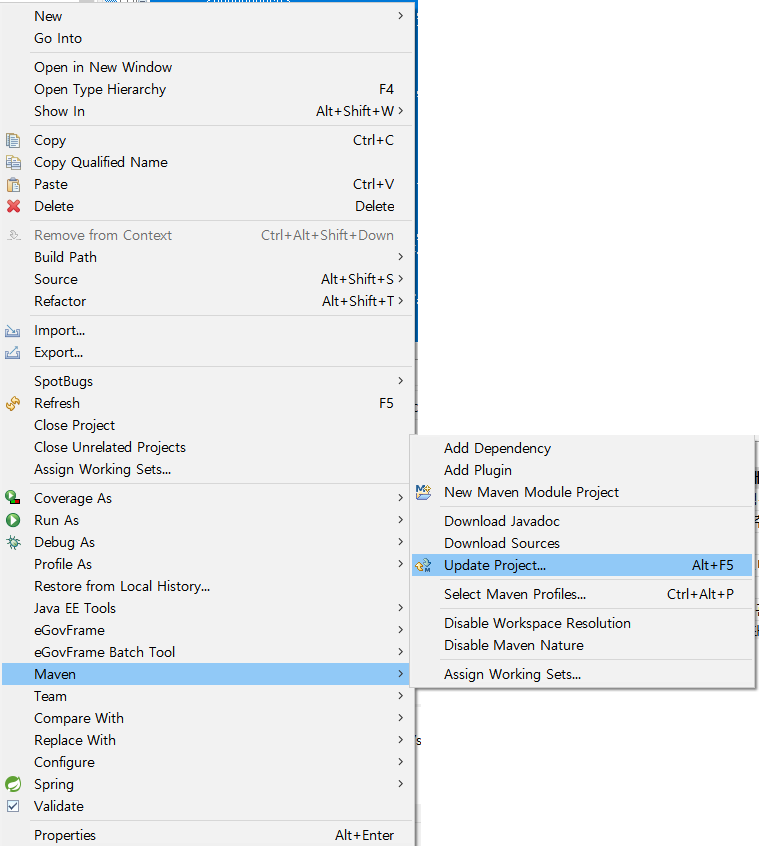Select Open Type Hierarchy entry

click(207, 90)
